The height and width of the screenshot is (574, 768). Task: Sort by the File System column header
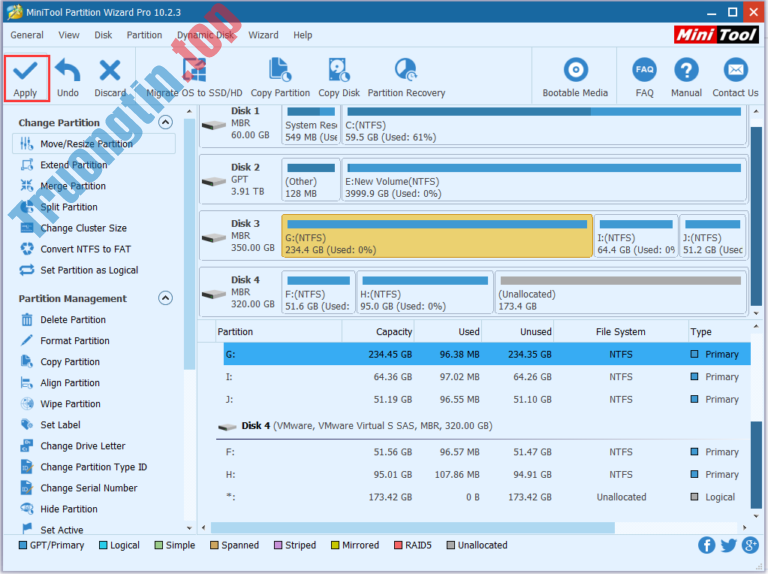(620, 332)
